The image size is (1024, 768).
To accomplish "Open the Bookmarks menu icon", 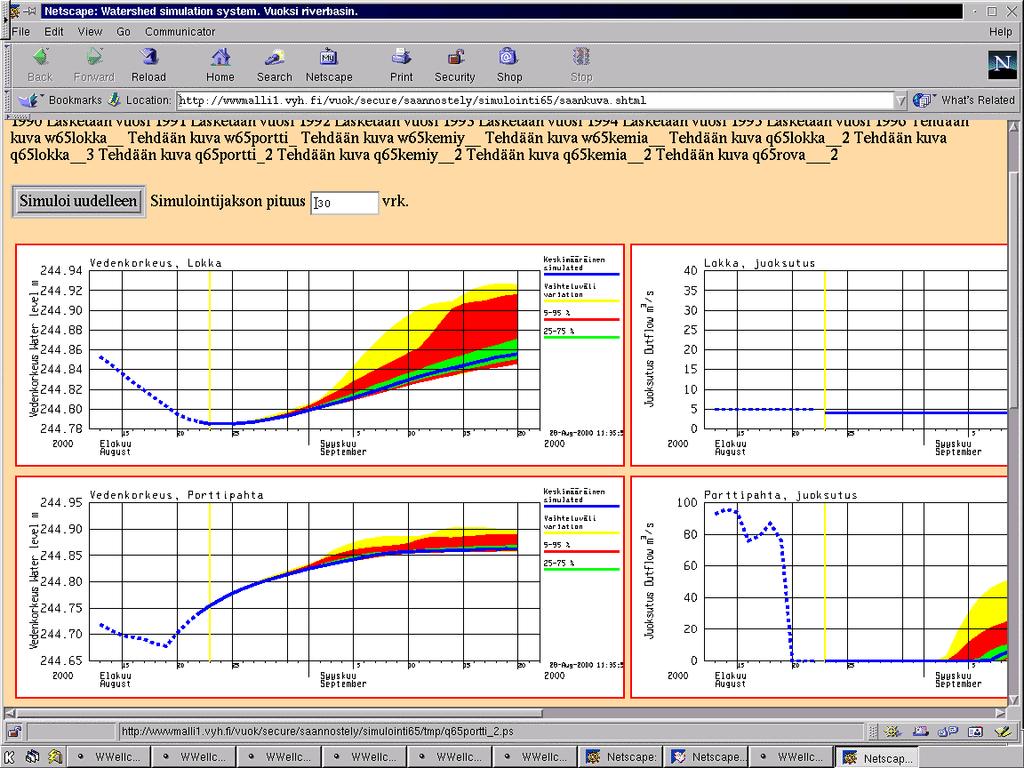I will click(x=29, y=100).
